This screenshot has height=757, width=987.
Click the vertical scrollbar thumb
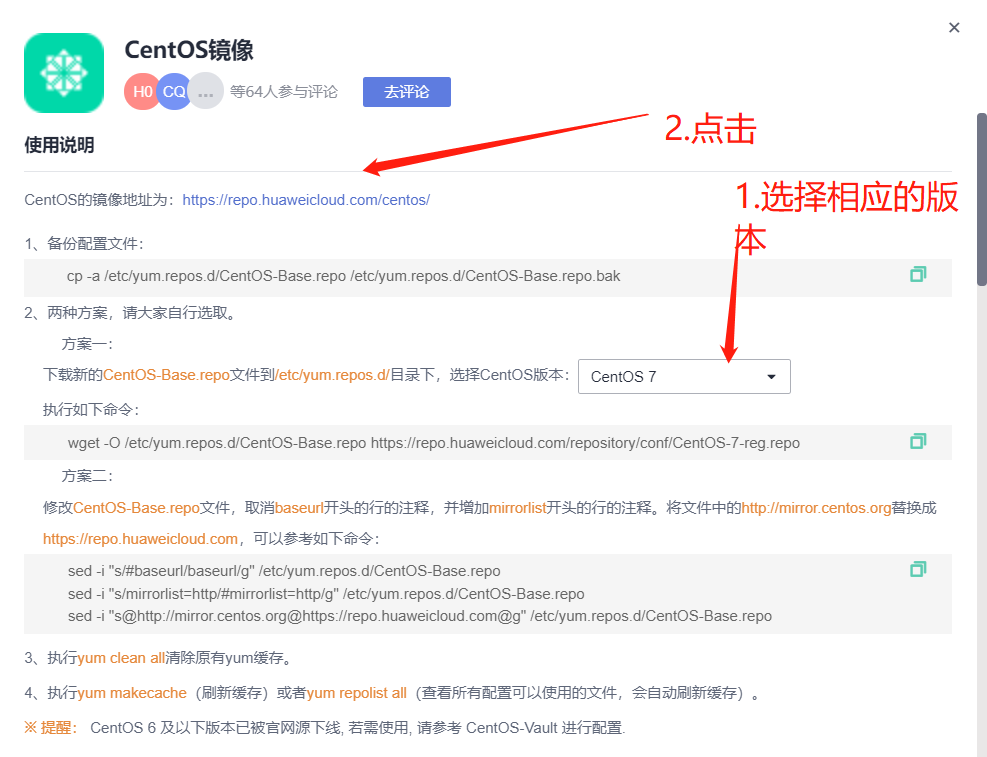click(x=981, y=200)
